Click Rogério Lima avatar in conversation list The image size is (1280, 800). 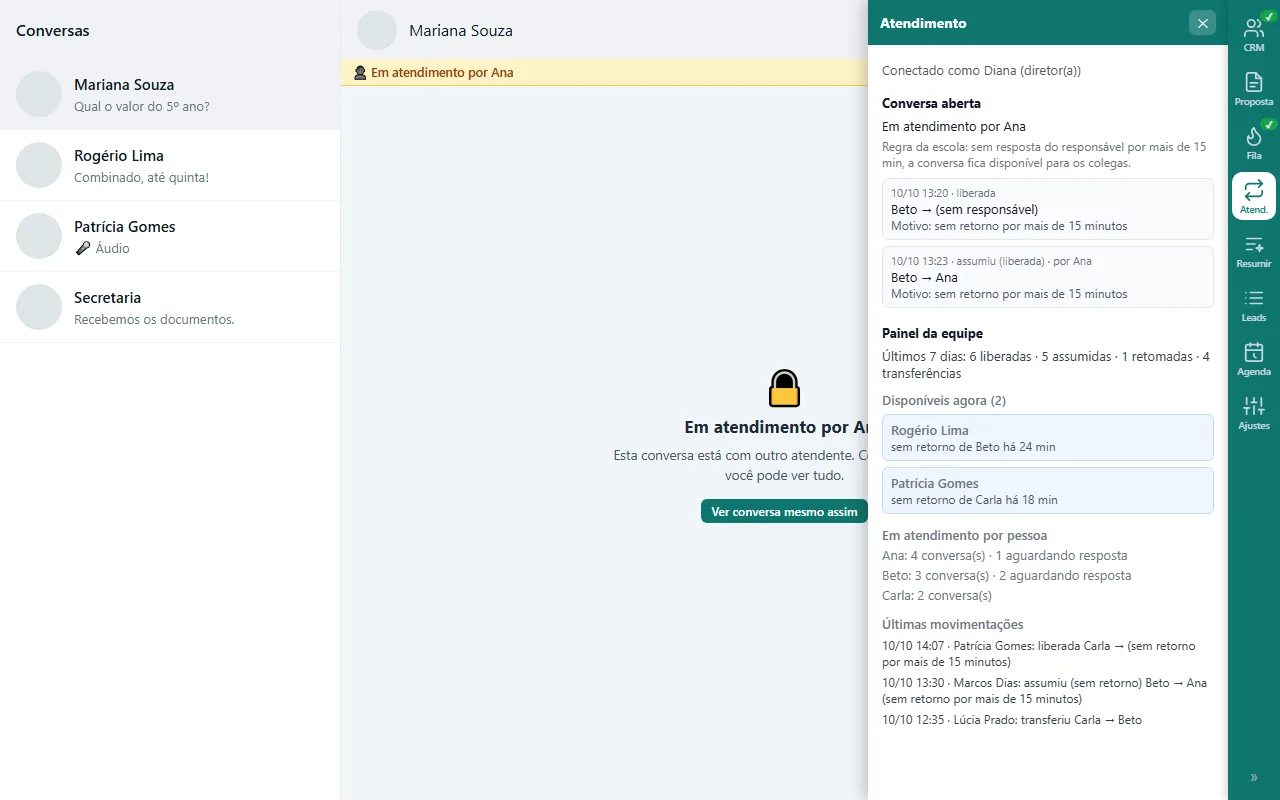pyautogui.click(x=39, y=165)
